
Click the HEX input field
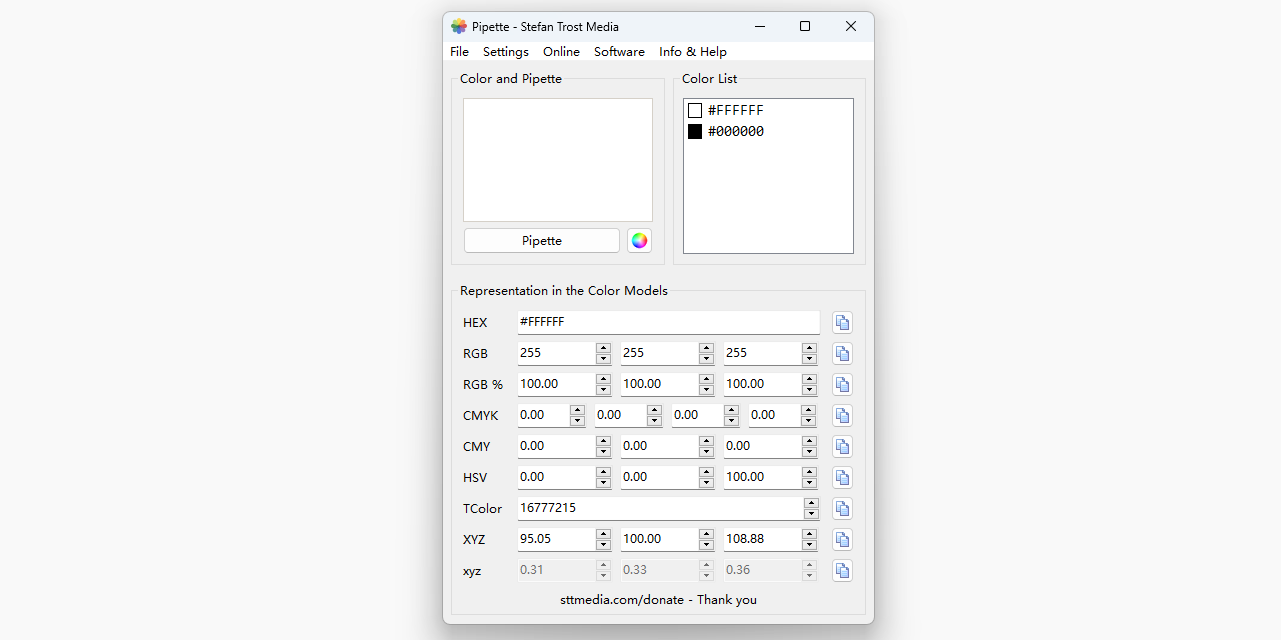coord(667,322)
